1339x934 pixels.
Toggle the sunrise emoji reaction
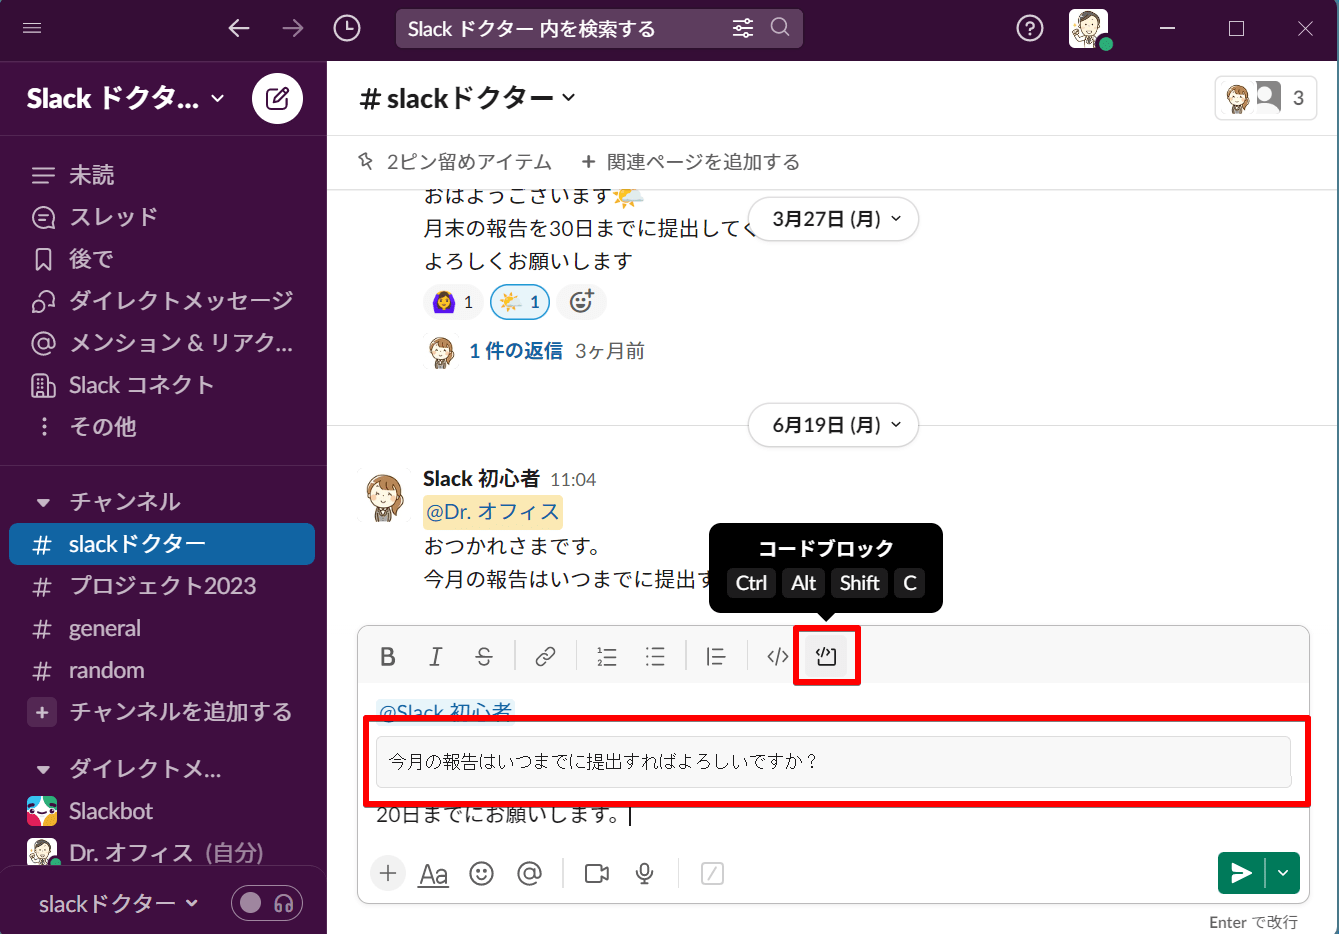coord(519,301)
